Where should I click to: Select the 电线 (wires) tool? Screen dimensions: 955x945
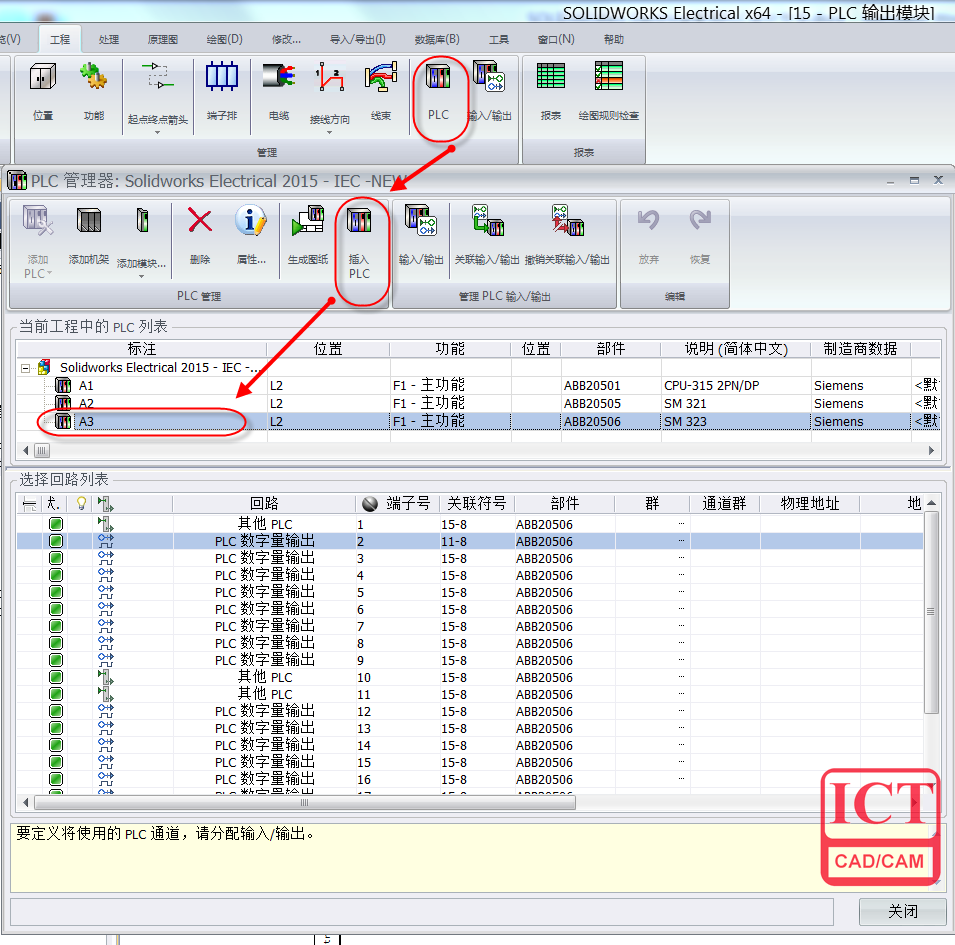coord(278,85)
